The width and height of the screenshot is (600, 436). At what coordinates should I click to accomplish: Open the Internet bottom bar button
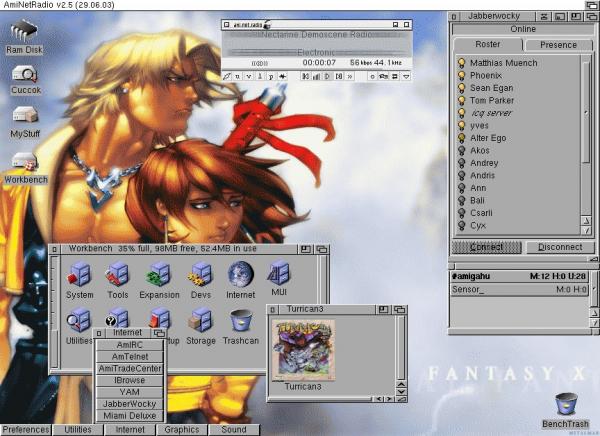(130, 429)
